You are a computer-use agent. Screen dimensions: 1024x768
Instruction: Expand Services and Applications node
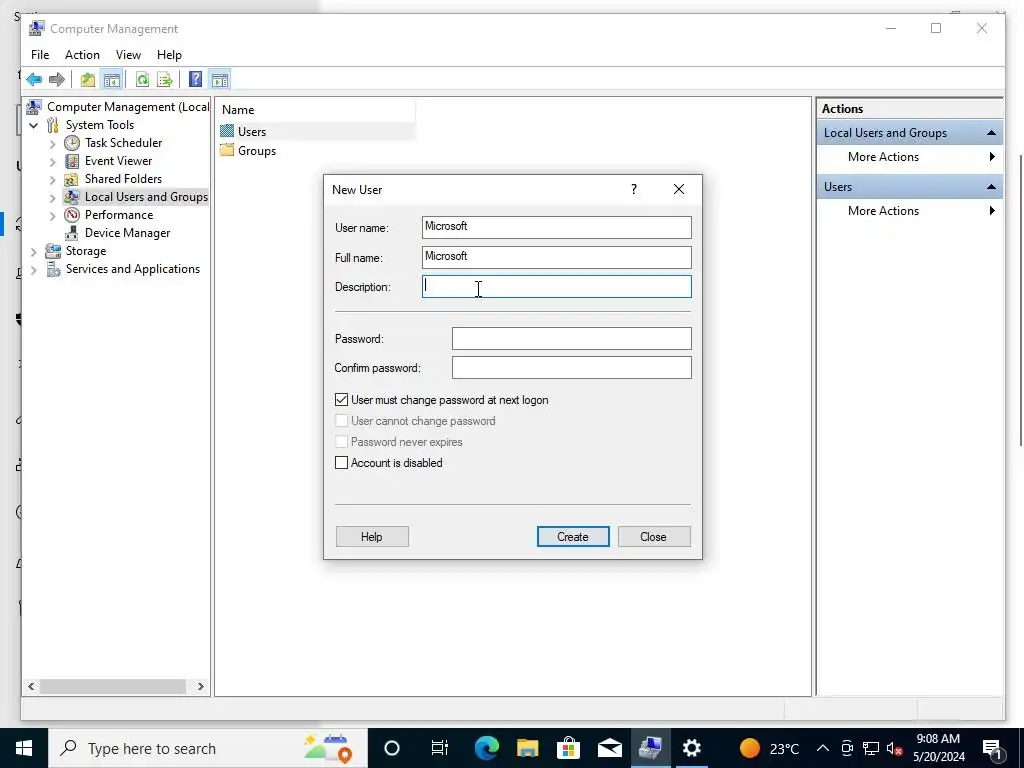33,270
